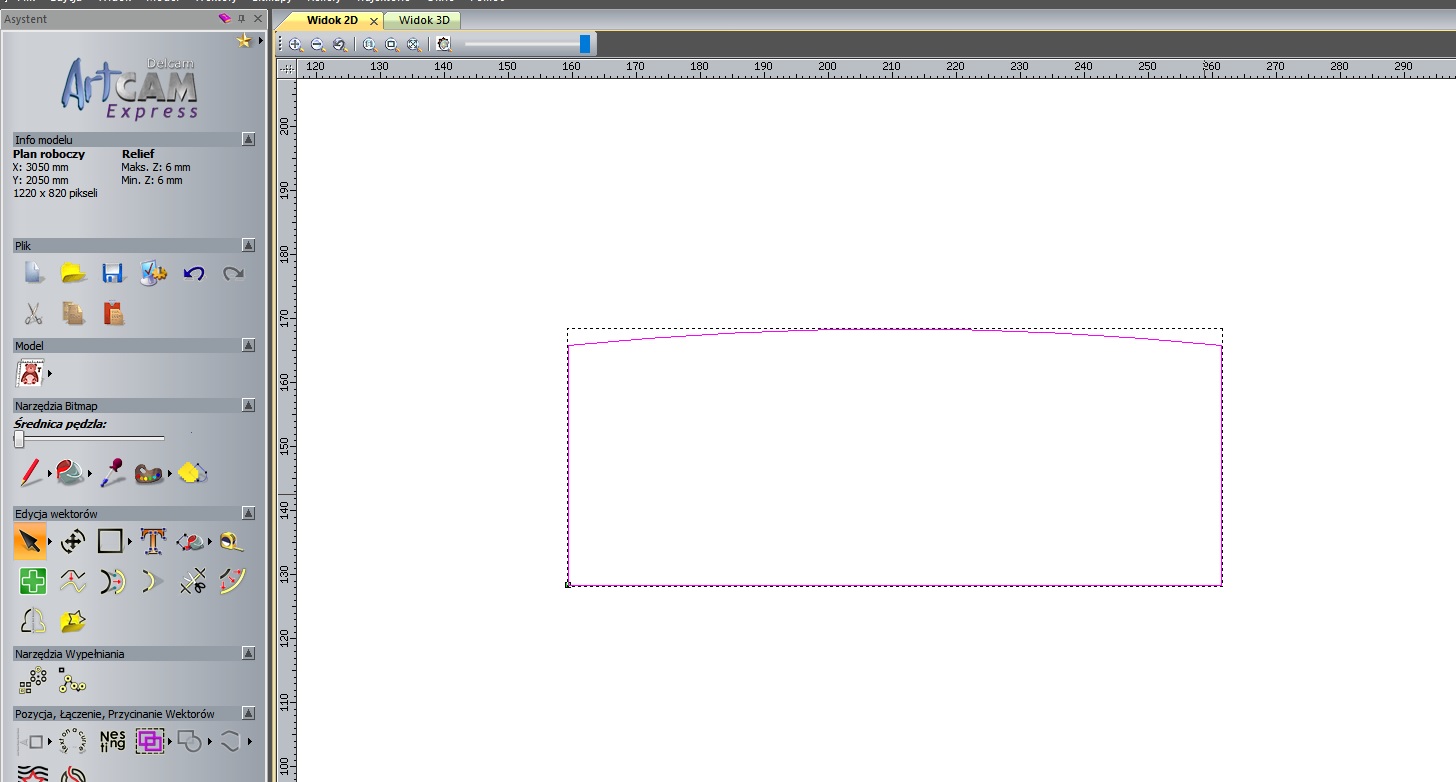
Task: Undo the last action with blue arrow
Action: (194, 273)
